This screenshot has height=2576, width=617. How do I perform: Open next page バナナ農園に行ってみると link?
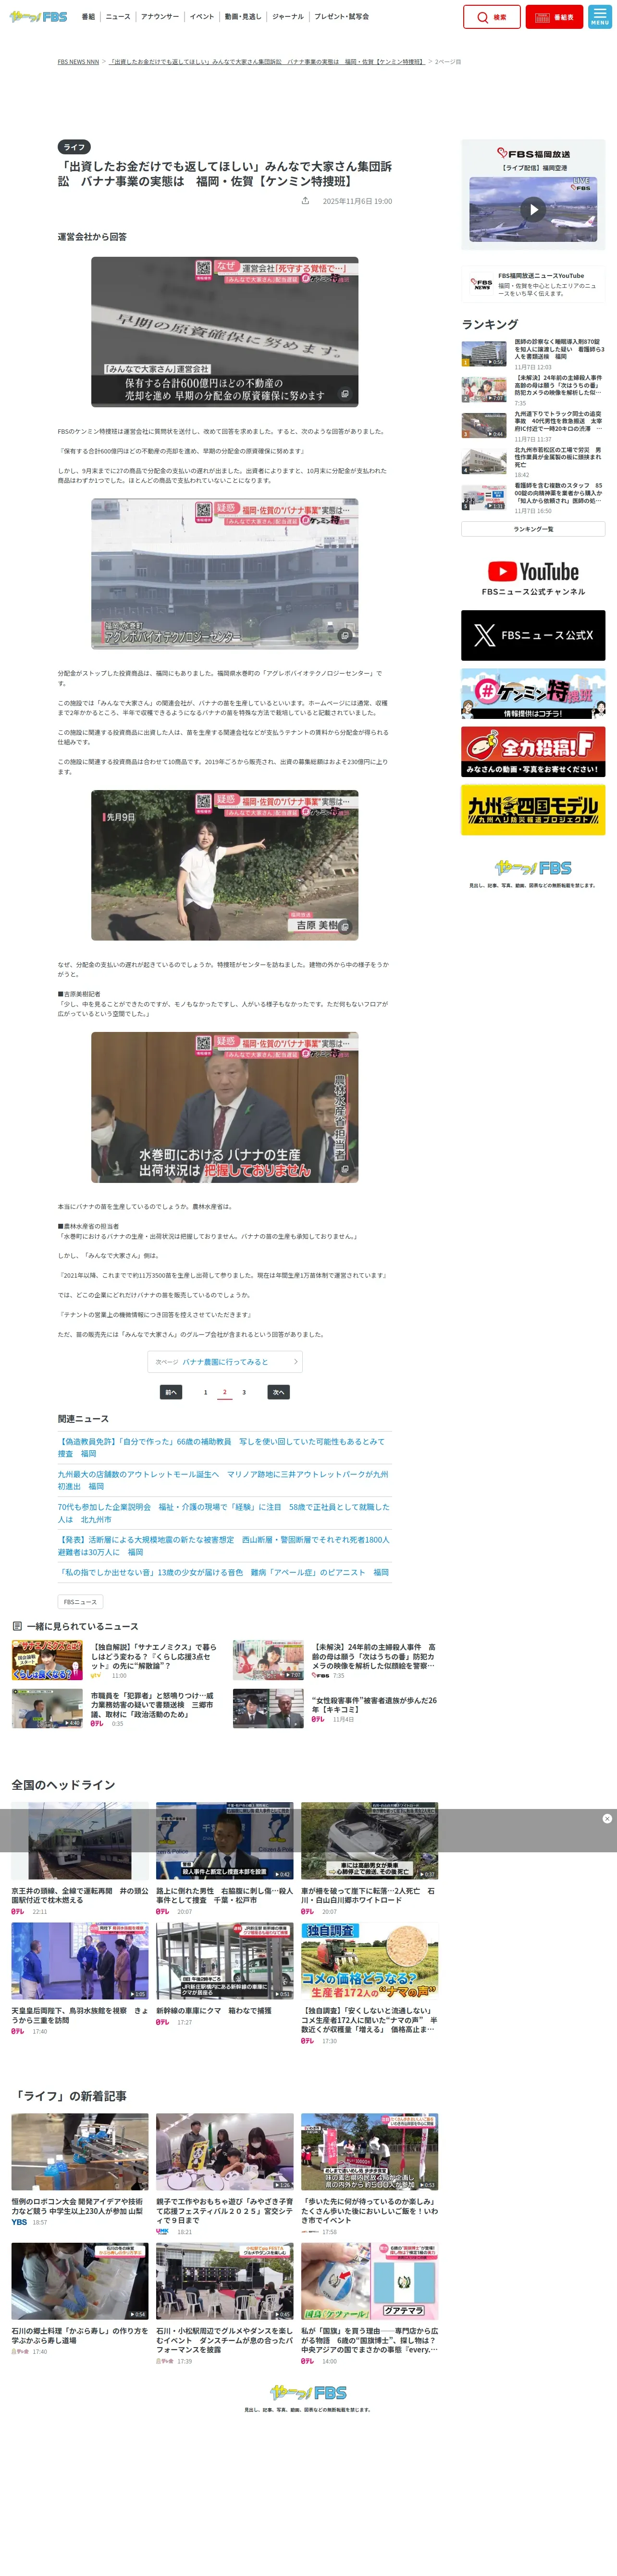[x=225, y=1362]
